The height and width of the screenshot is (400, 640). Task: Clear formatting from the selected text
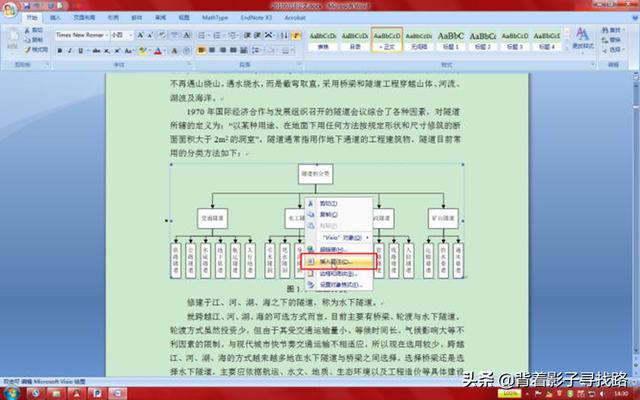pyautogui.click(x=162, y=36)
